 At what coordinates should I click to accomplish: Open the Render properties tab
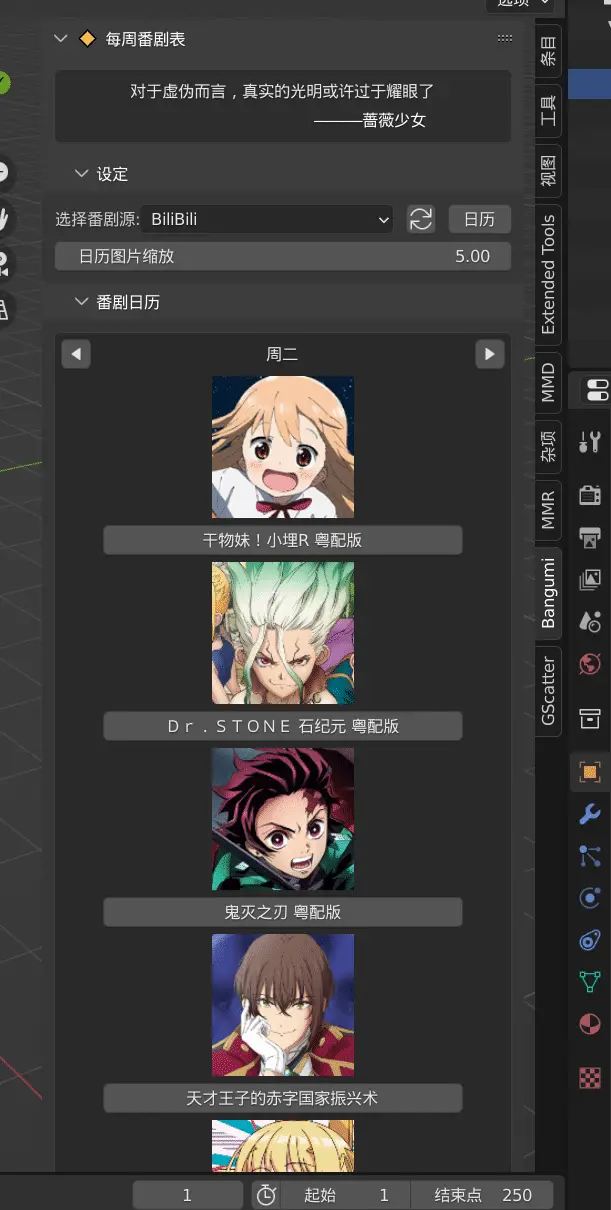590,494
